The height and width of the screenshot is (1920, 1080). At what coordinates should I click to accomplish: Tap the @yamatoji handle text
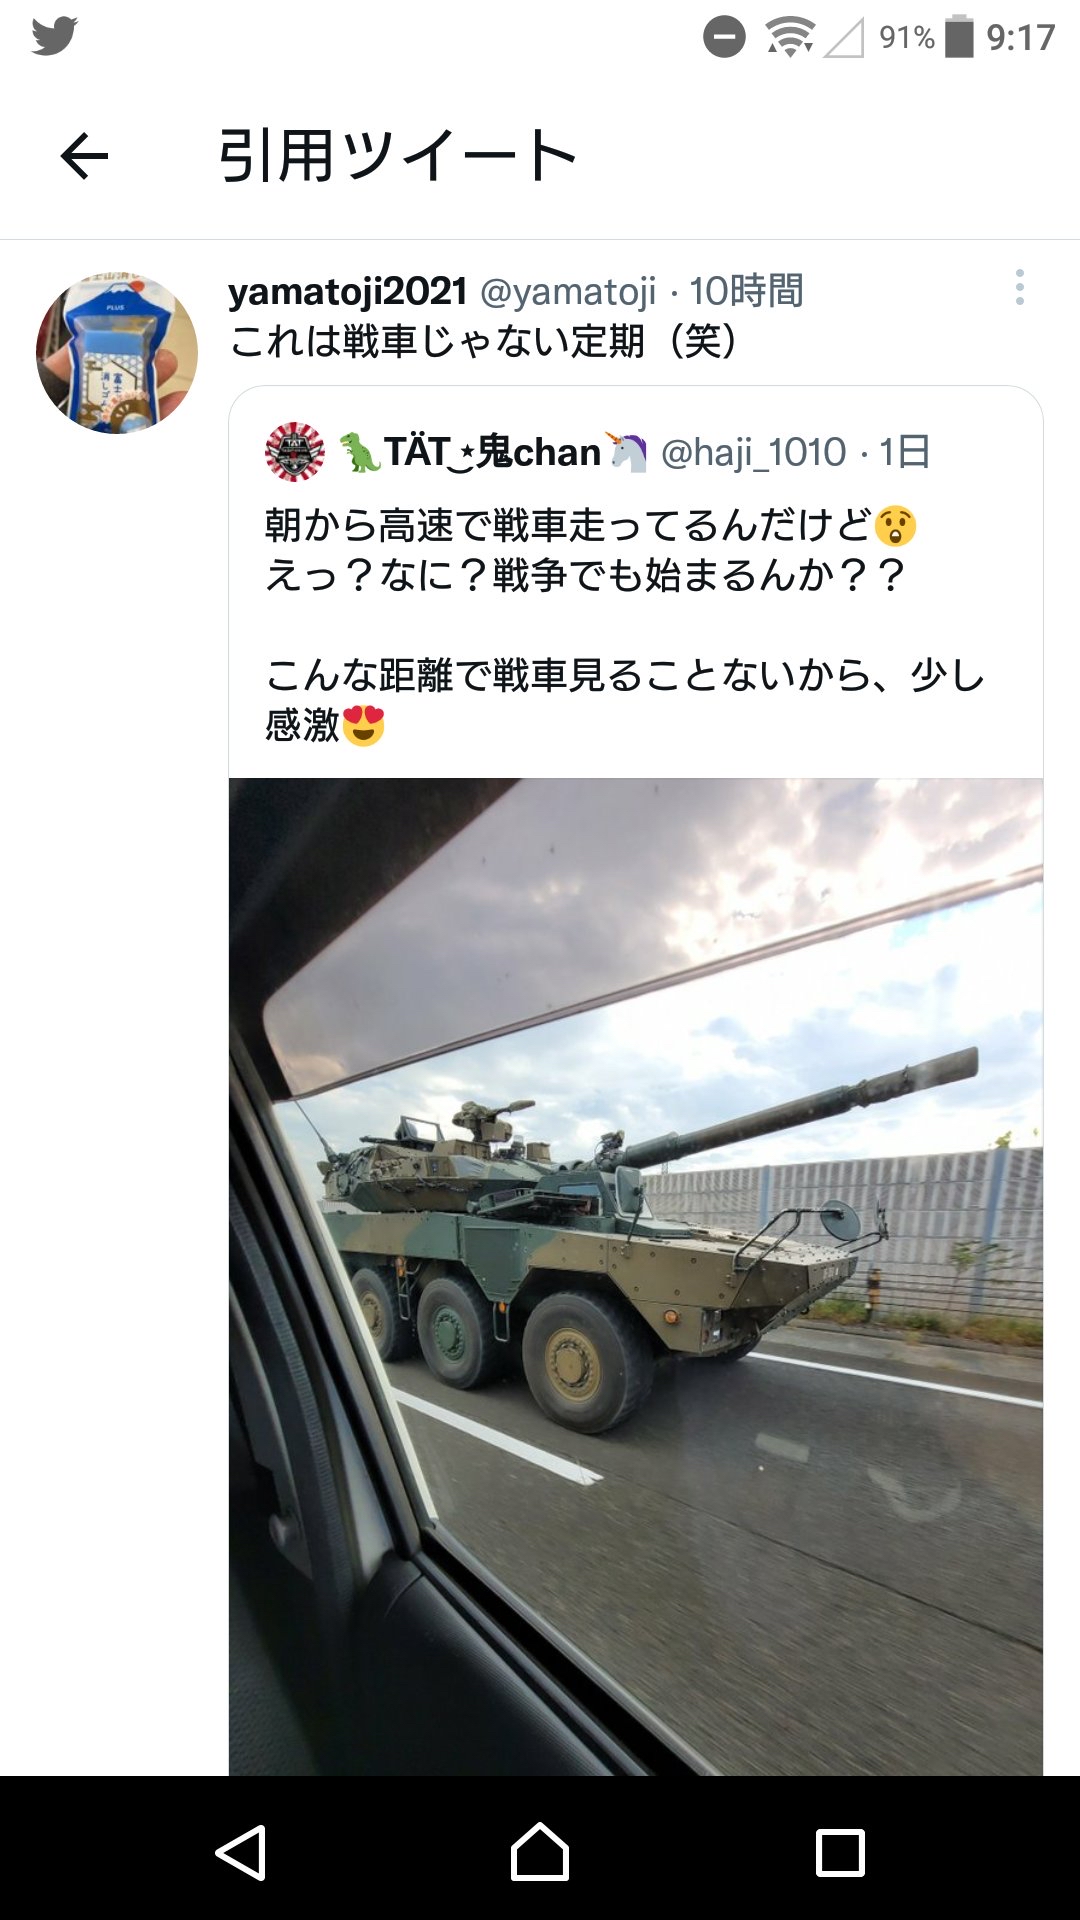[x=568, y=292]
